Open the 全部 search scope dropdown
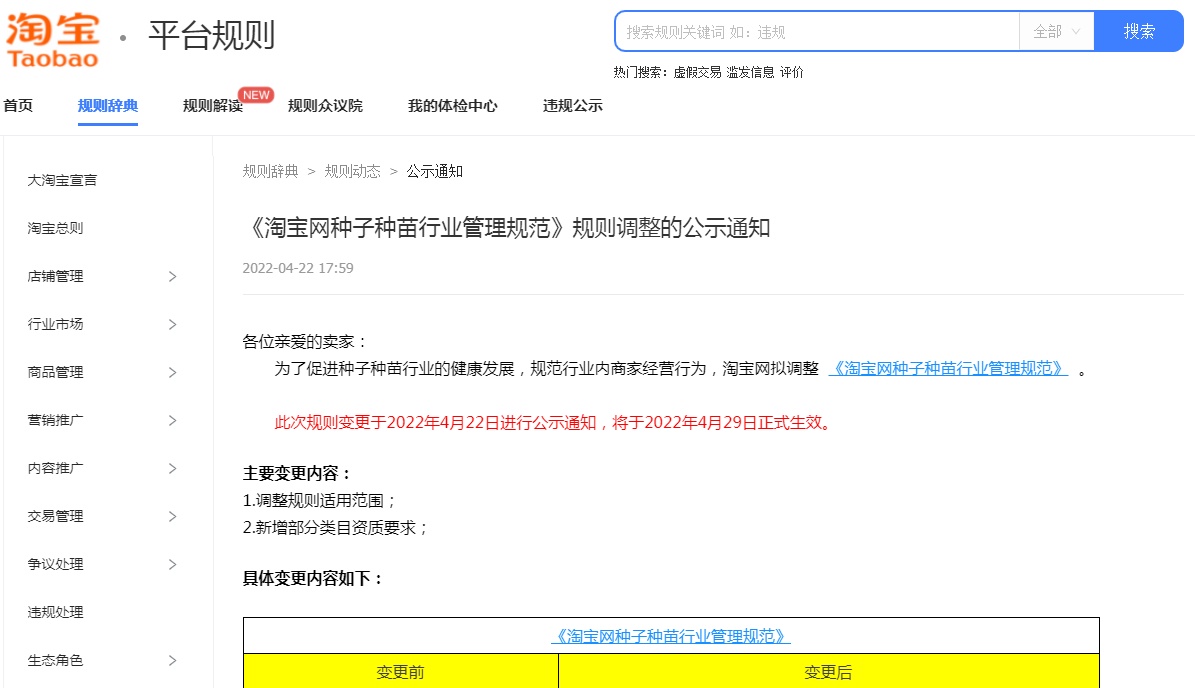The image size is (1195, 688). [x=1056, y=31]
